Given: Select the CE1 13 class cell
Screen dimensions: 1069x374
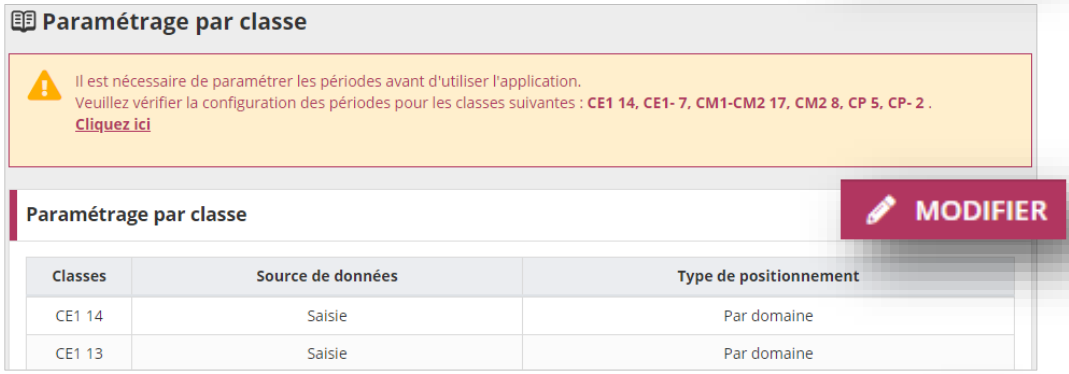Looking at the screenshot, I should tap(79, 354).
